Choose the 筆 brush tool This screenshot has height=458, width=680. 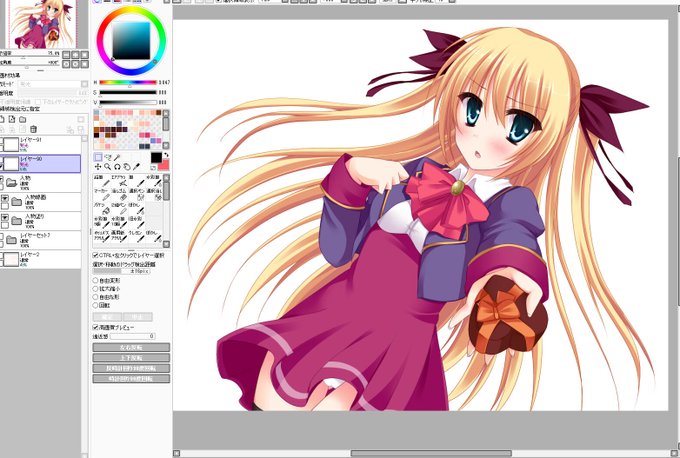pyautogui.click(x=136, y=181)
